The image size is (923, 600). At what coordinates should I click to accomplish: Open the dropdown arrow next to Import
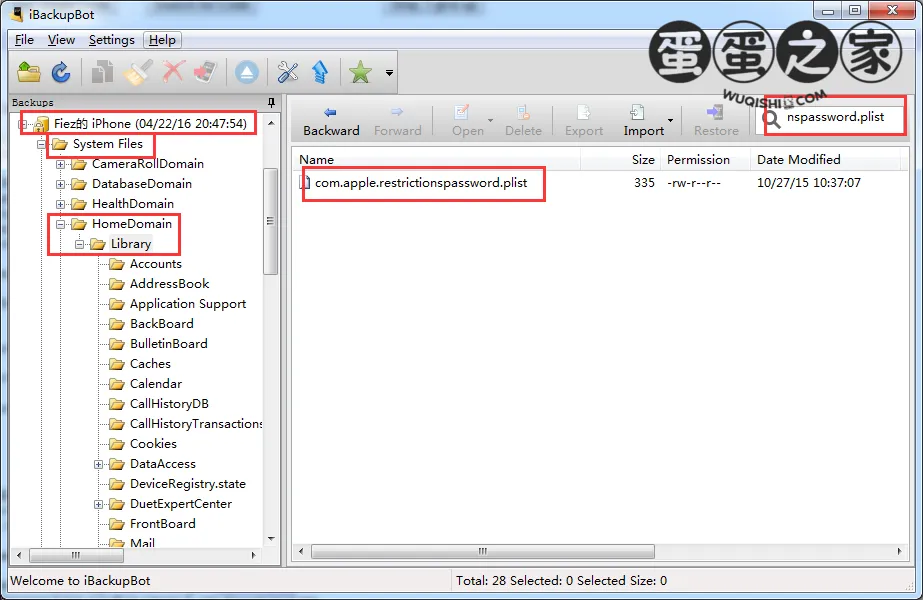[x=670, y=120]
